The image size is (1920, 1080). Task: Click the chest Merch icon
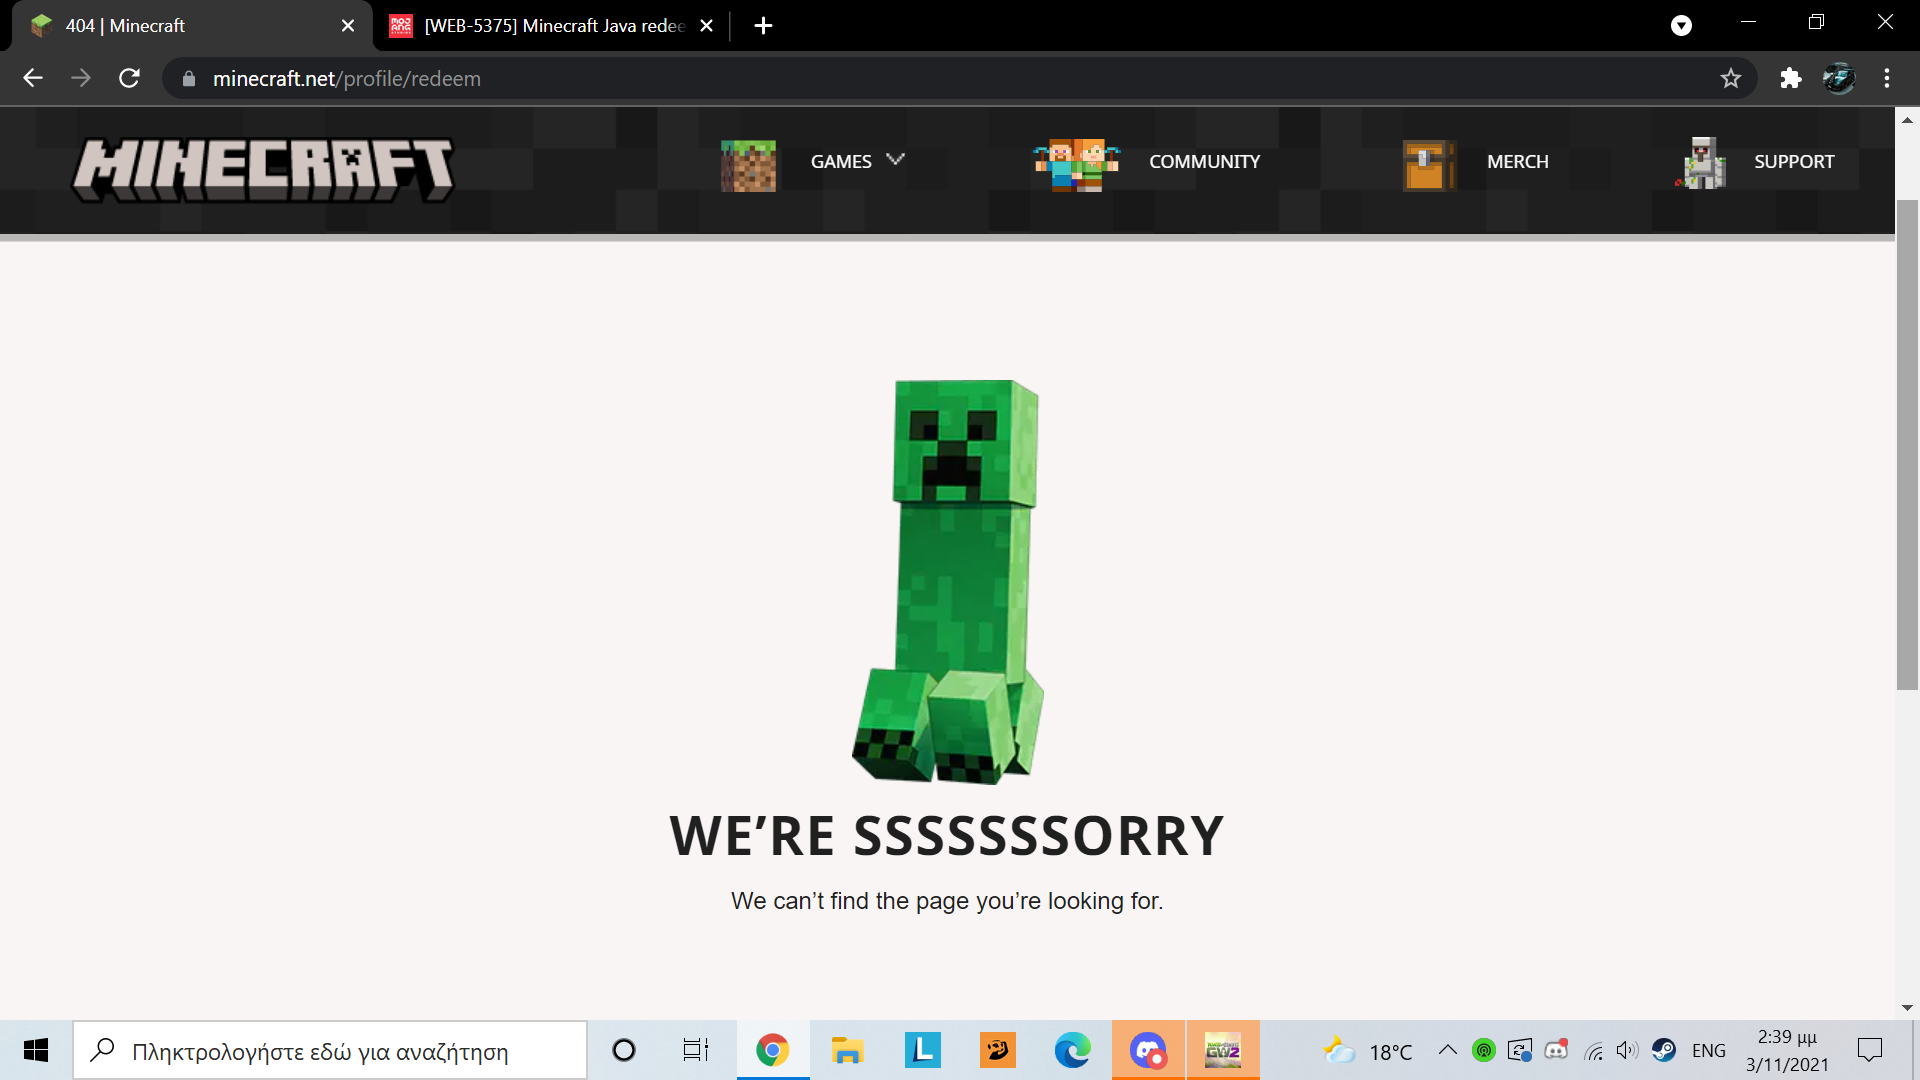point(1428,165)
